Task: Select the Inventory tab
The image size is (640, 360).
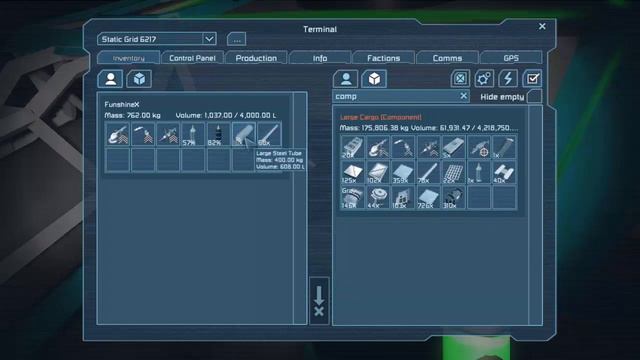Action: [129, 58]
